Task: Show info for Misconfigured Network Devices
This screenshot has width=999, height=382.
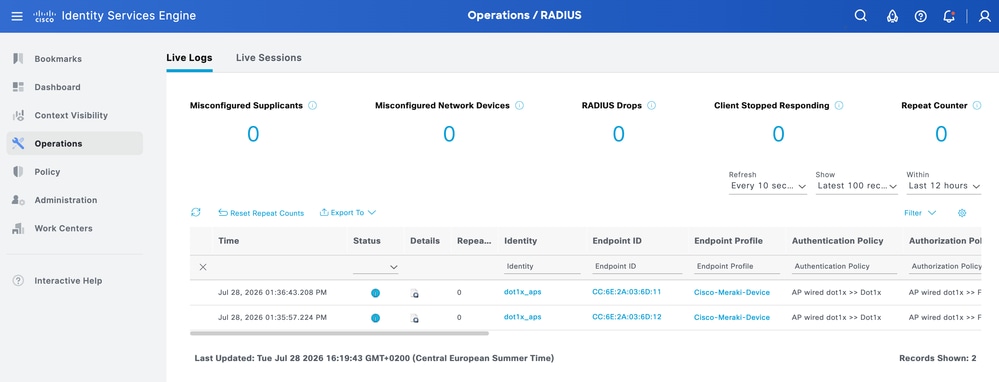Action: (519, 106)
